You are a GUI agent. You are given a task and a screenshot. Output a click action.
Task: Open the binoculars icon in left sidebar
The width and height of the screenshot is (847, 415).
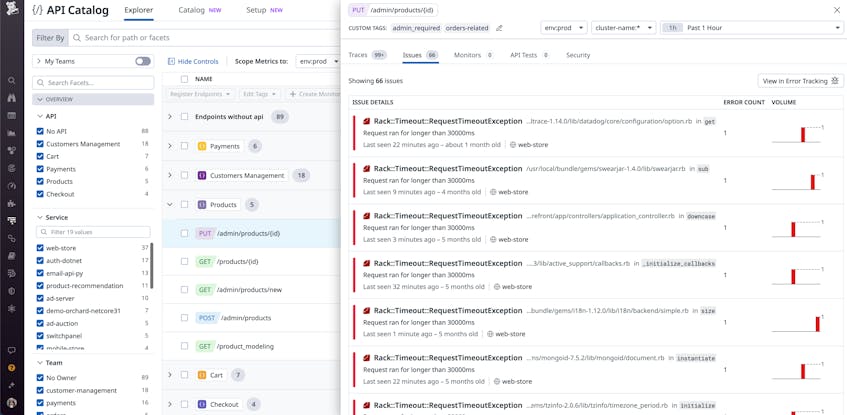[x=11, y=98]
